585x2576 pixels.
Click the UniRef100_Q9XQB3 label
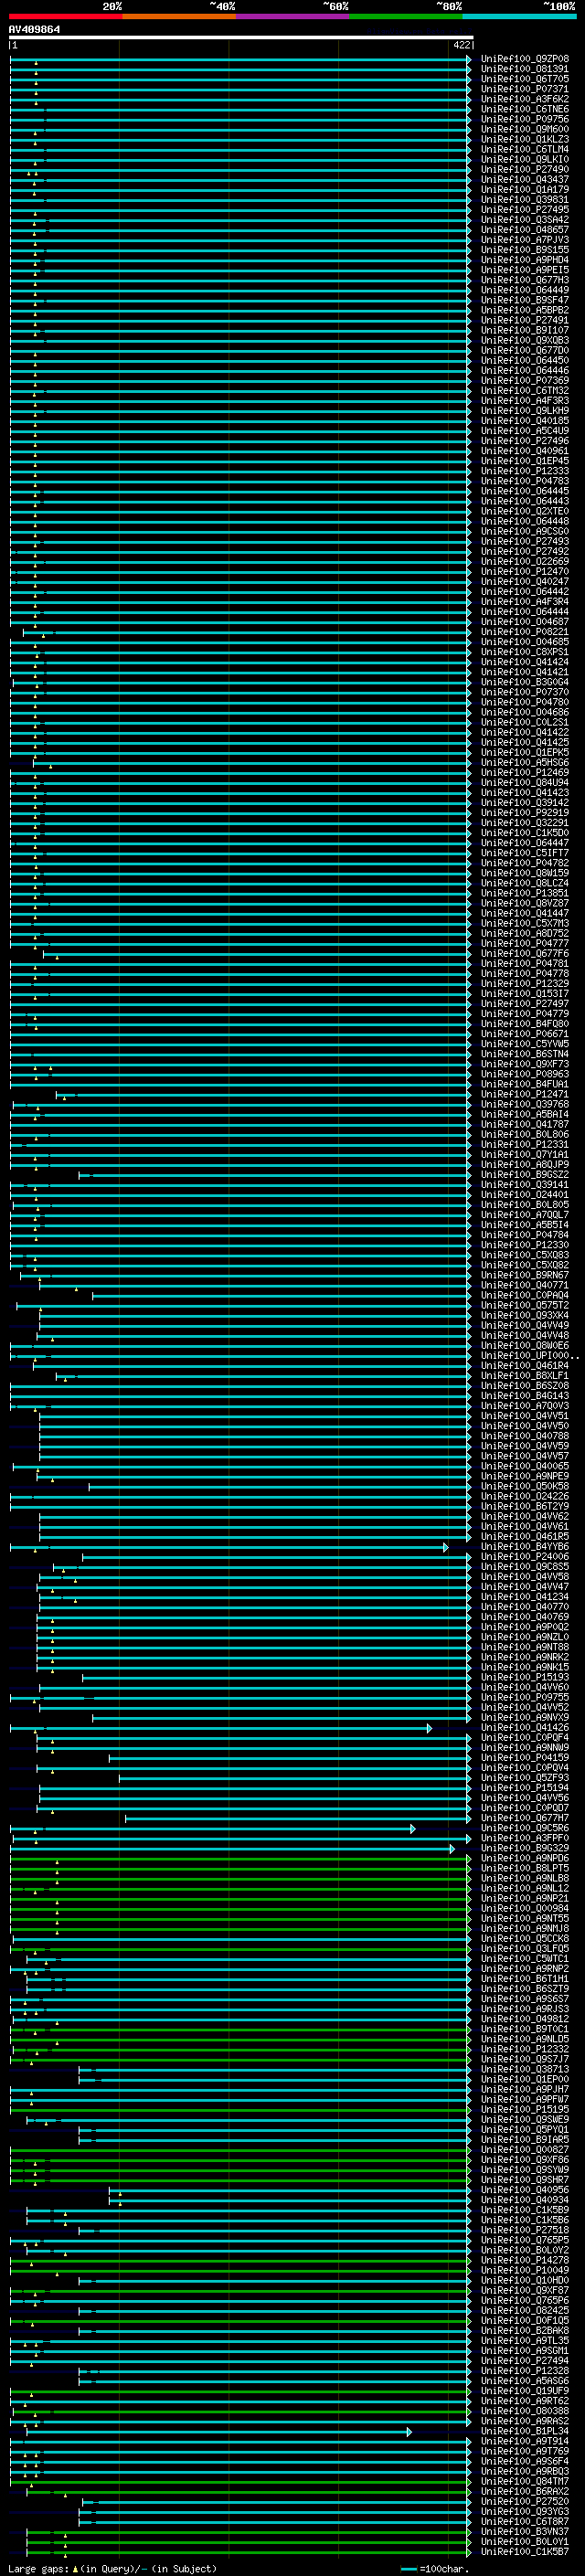pyautogui.click(x=525, y=340)
